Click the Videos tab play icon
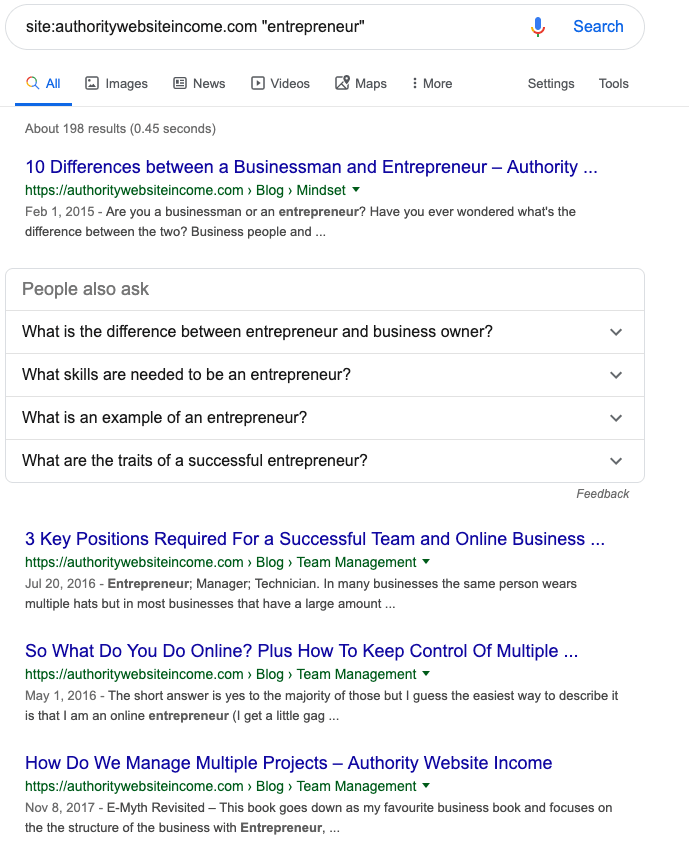The image size is (689, 861). (x=257, y=83)
